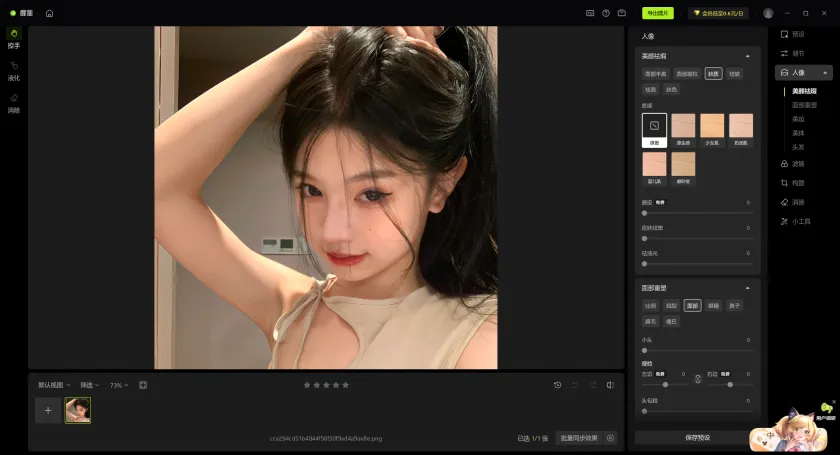Collapse the 人像 sidebar group
Viewport: 840px width, 455px height.
pyautogui.click(x=825, y=73)
